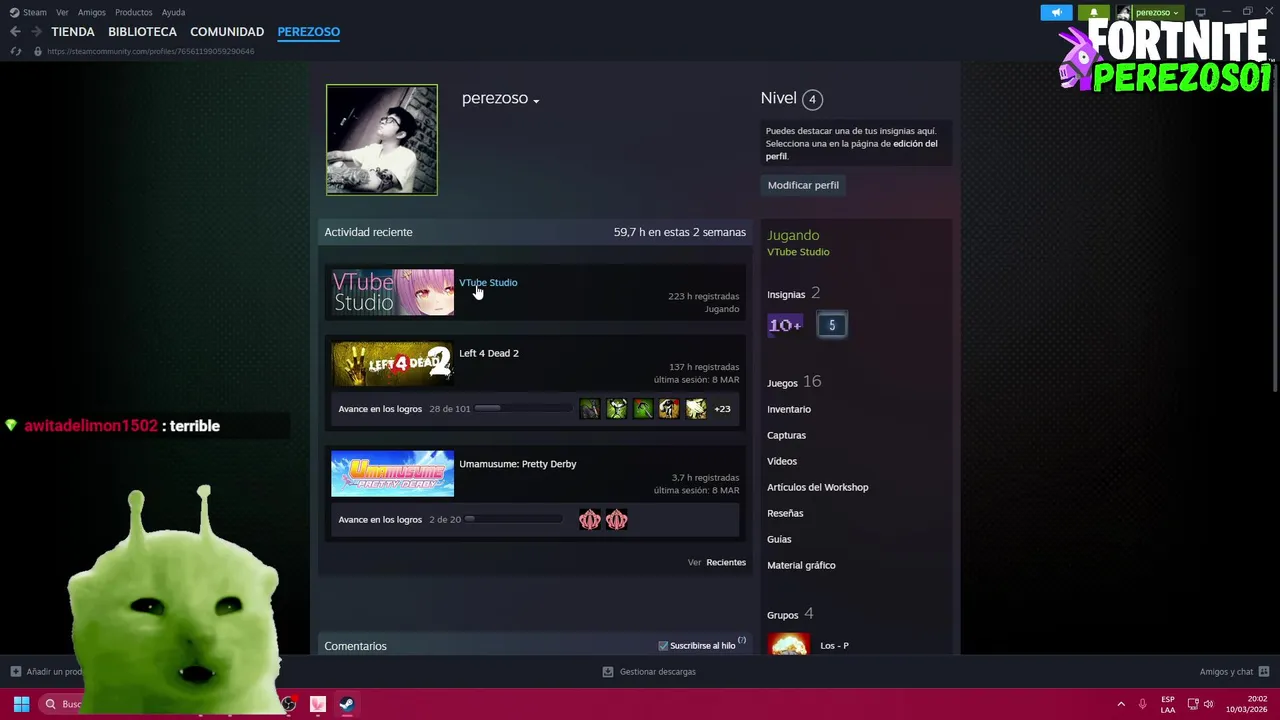The width and height of the screenshot is (1280, 720).
Task: Open the Windows Start menu
Action: pyautogui.click(x=21, y=704)
